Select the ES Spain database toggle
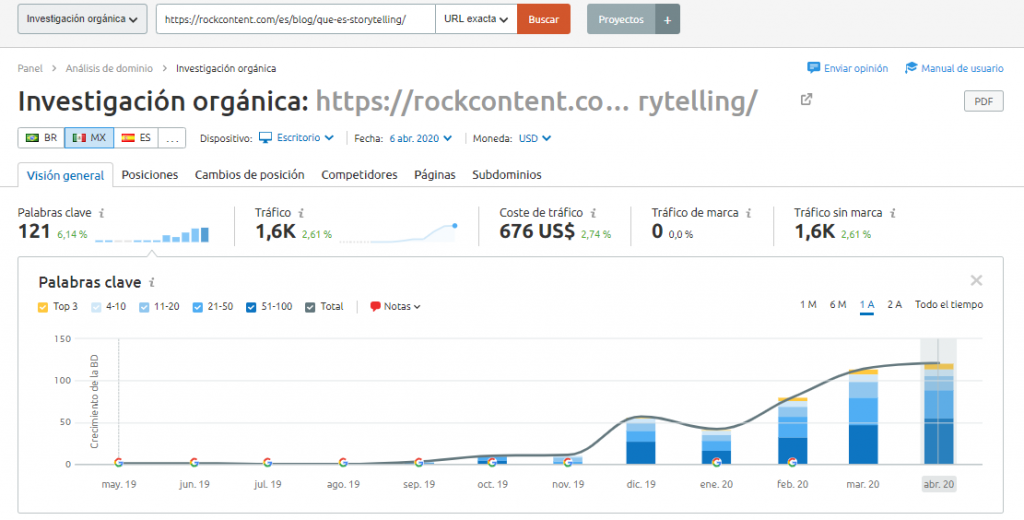This screenshot has height=520, width=1024. [136, 138]
